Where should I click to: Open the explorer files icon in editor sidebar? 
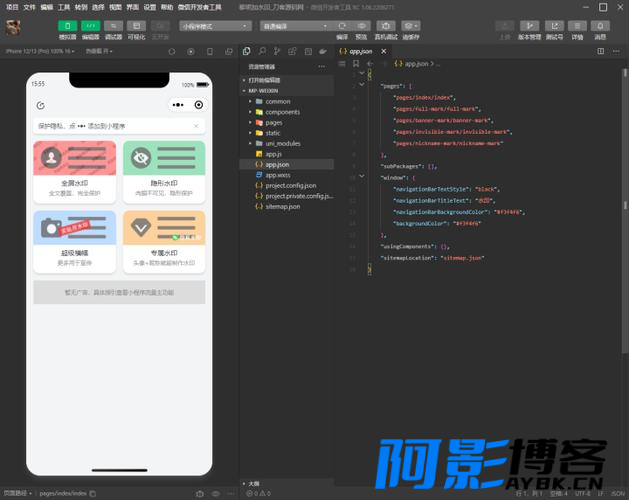pyautogui.click(x=247, y=51)
